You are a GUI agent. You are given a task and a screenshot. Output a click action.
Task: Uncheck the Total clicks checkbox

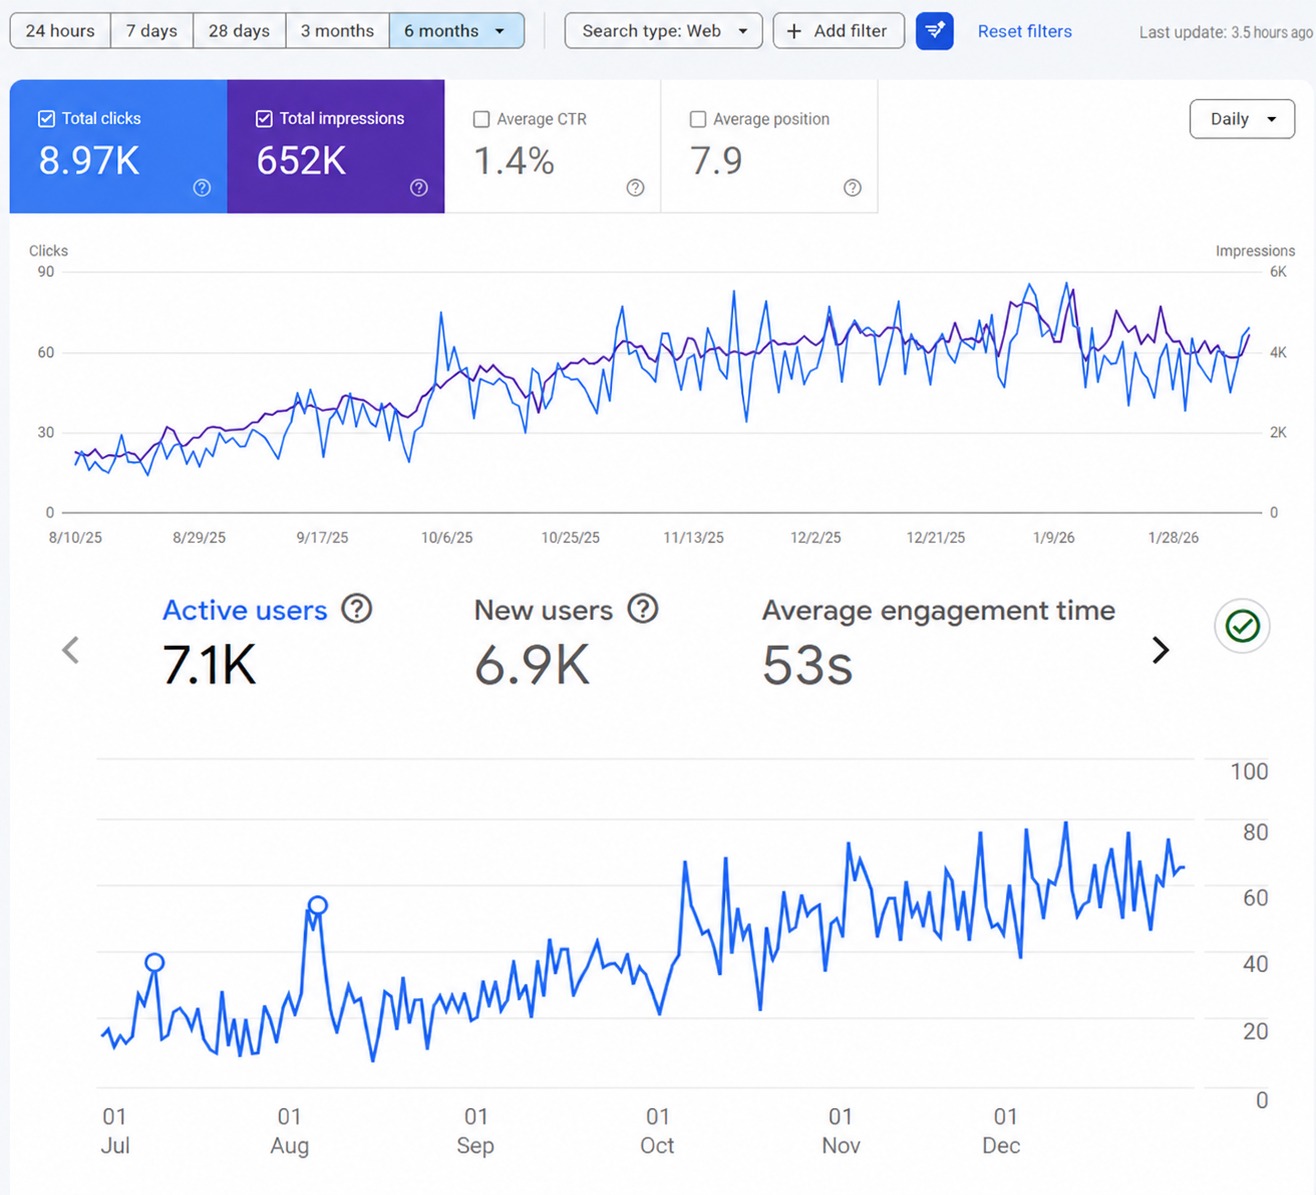(46, 119)
